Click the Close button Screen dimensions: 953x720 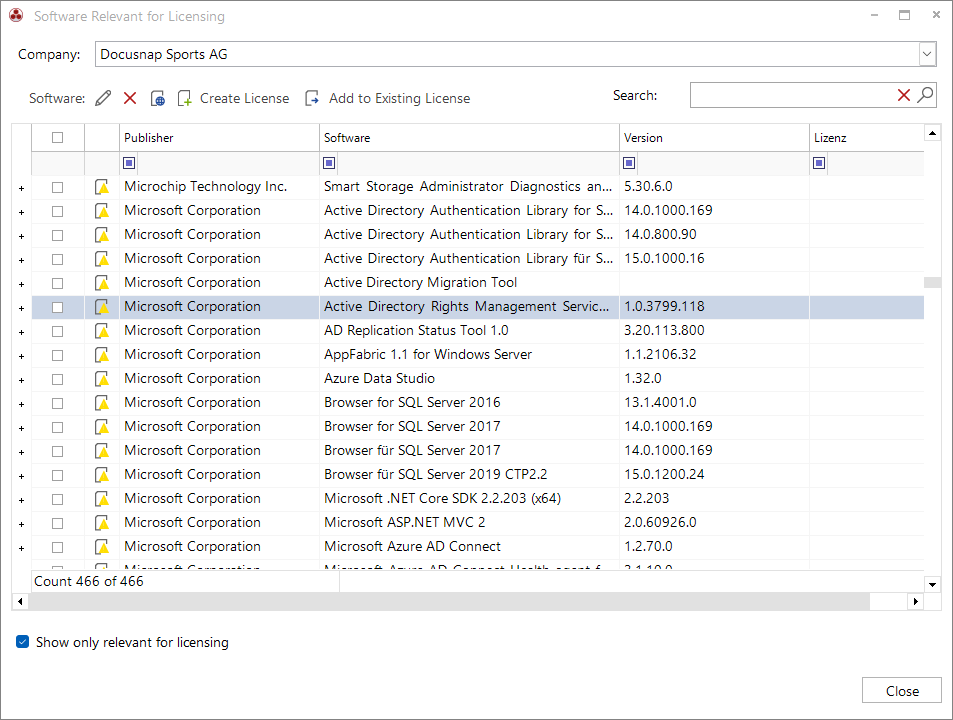(x=902, y=690)
